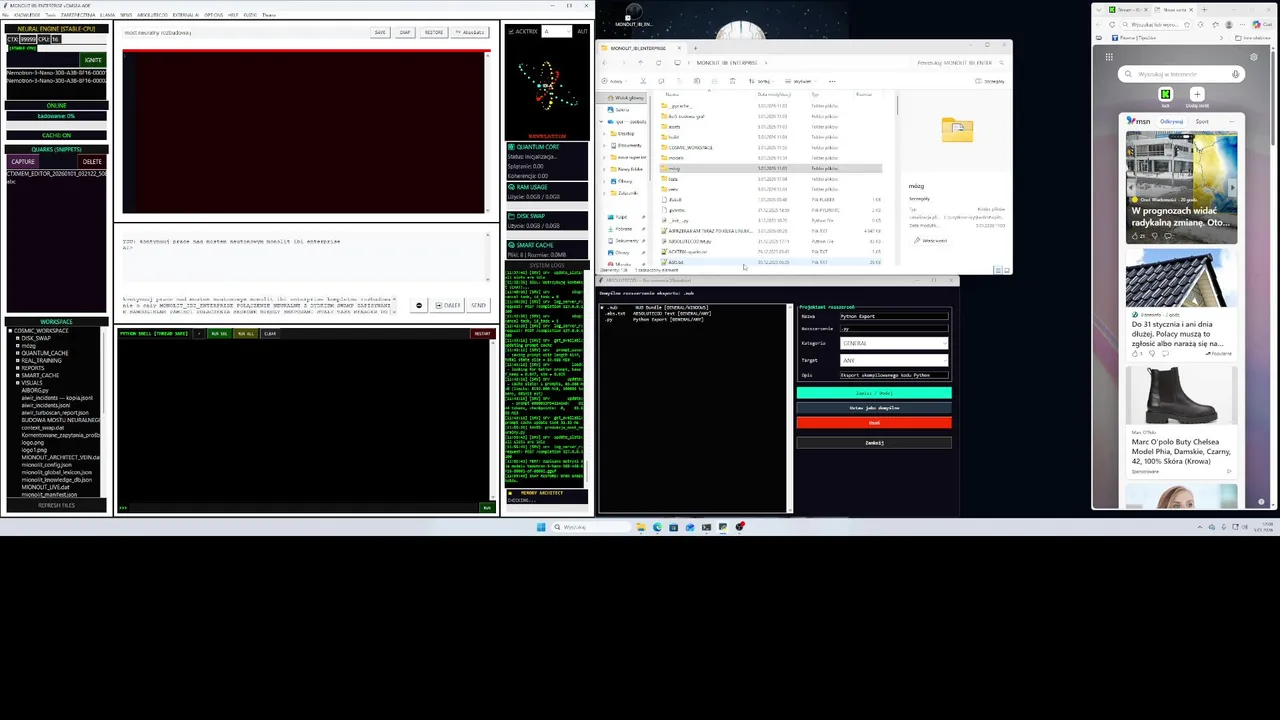Open a new tab in File Explorer
1280x720 pixels.
click(695, 48)
